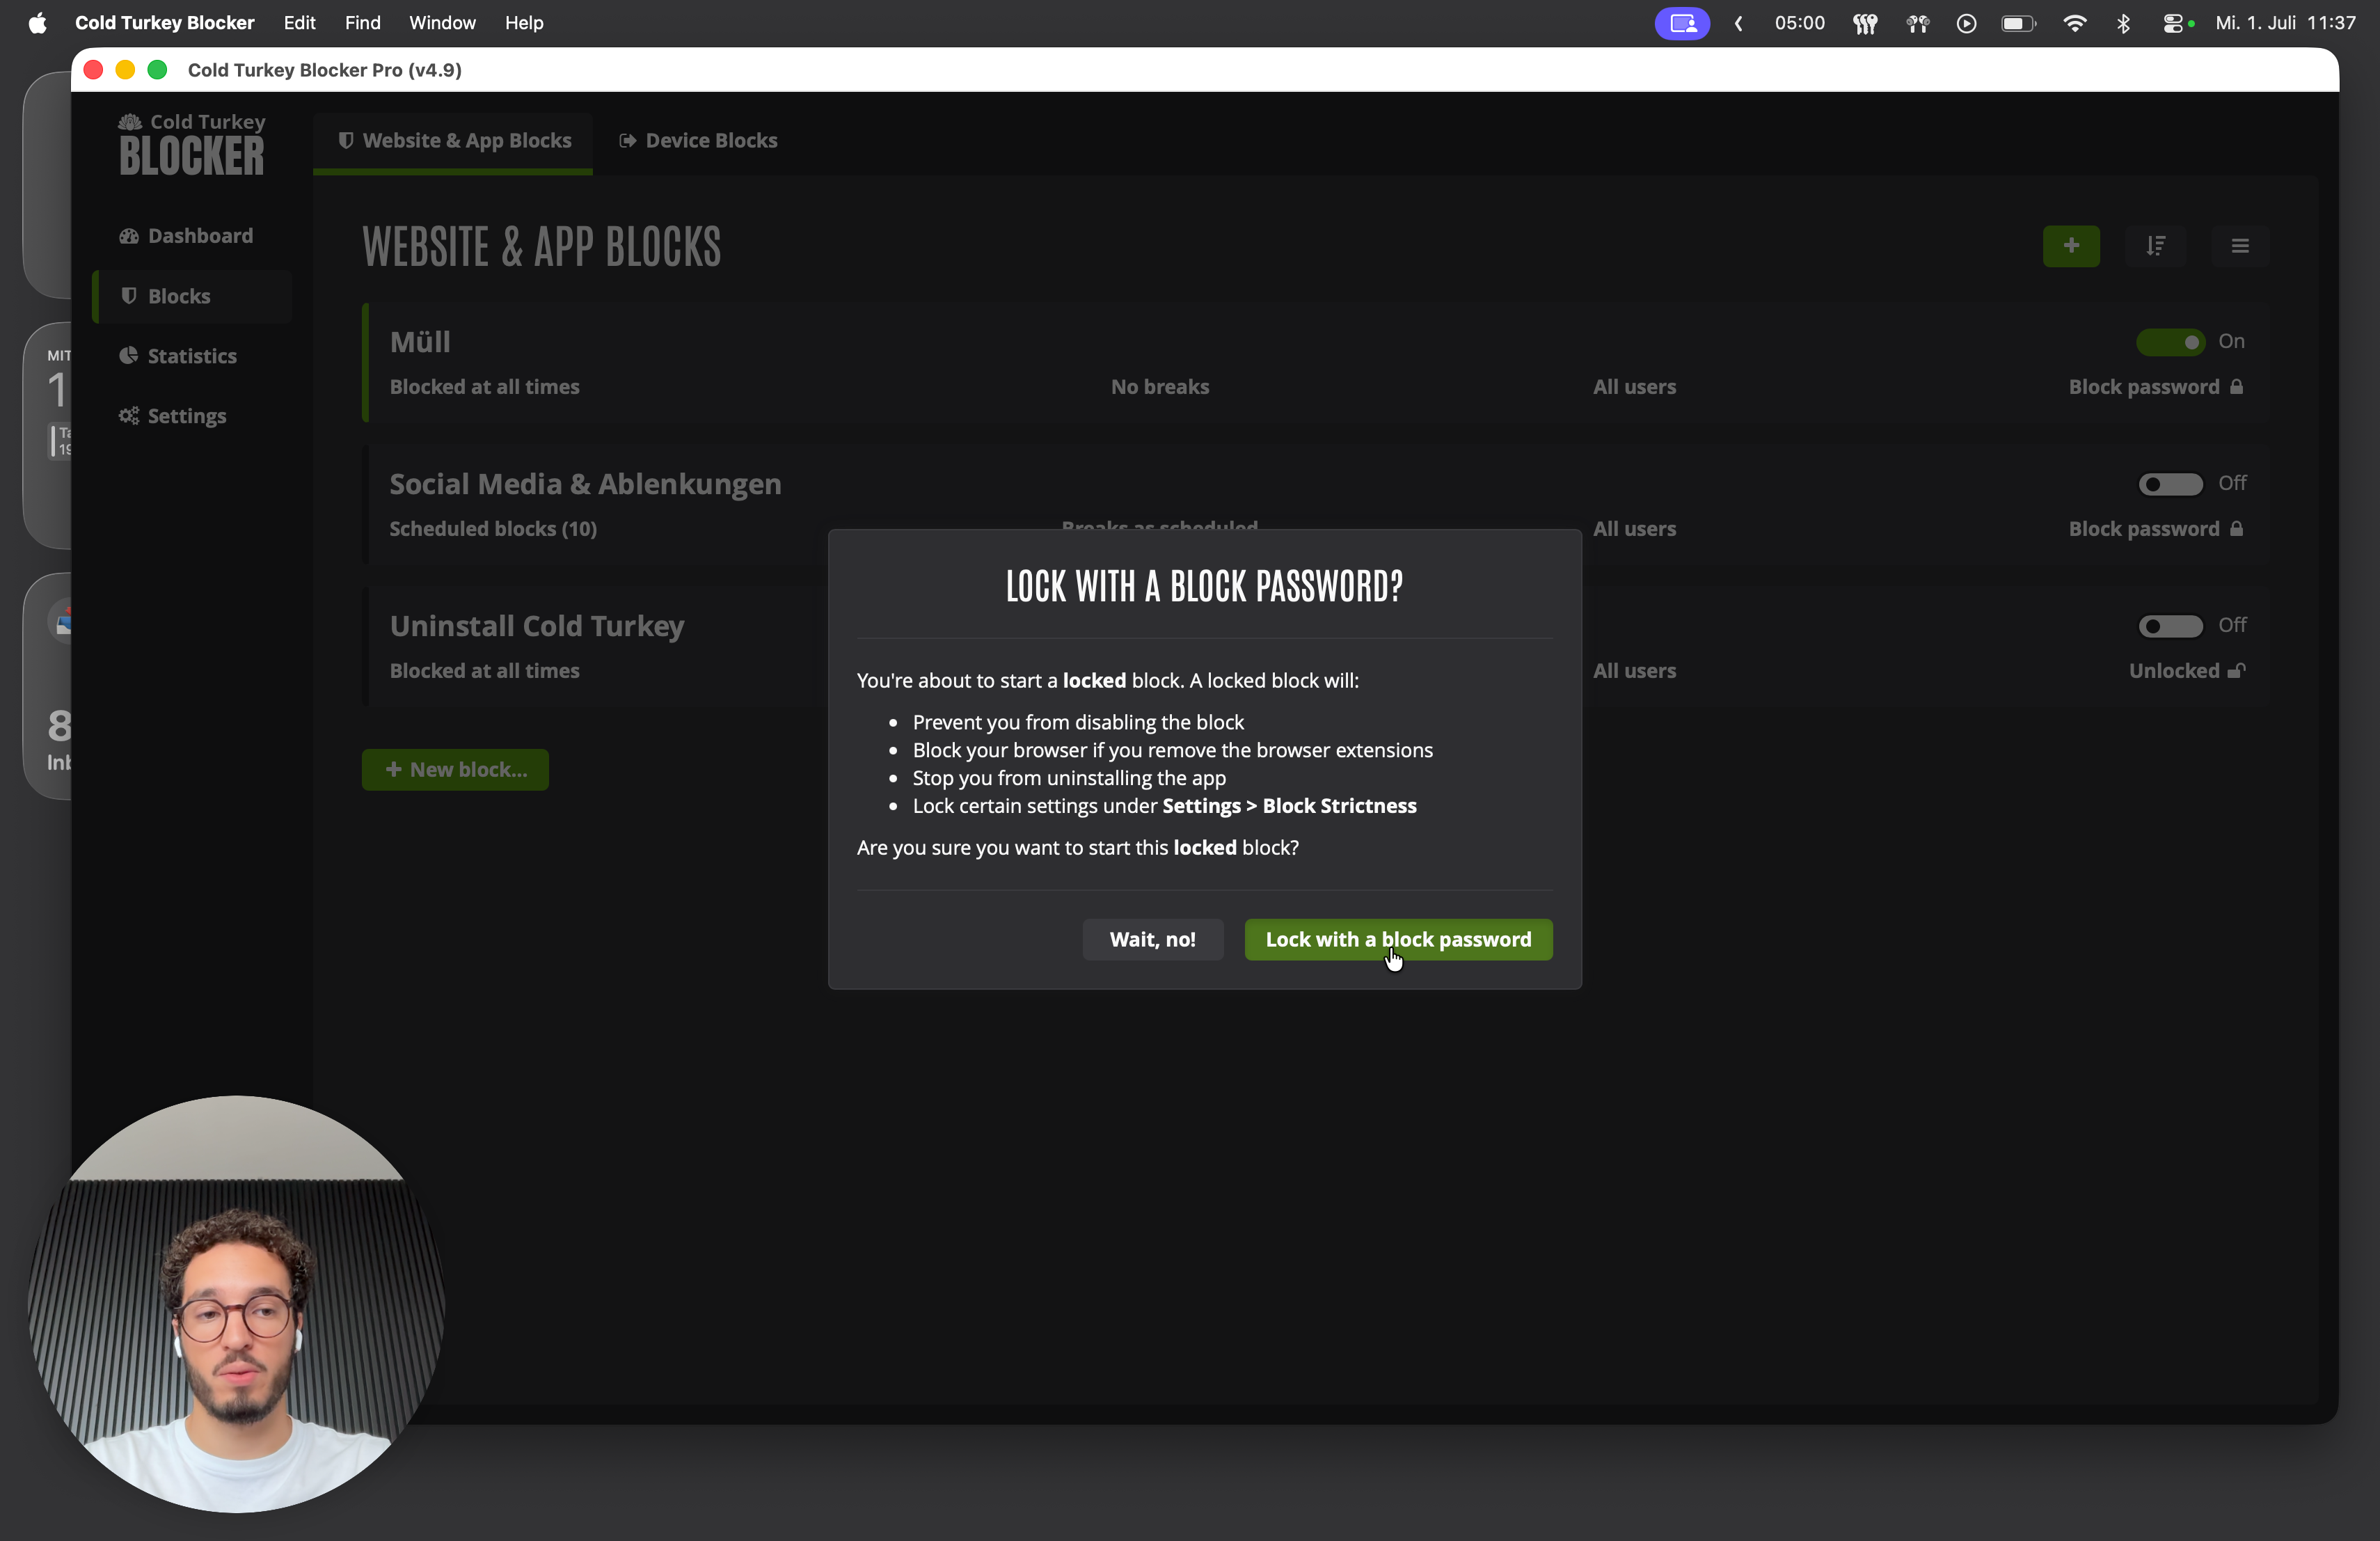Open the Apple menu
This screenshot has height=1541, width=2380.
tap(37, 22)
